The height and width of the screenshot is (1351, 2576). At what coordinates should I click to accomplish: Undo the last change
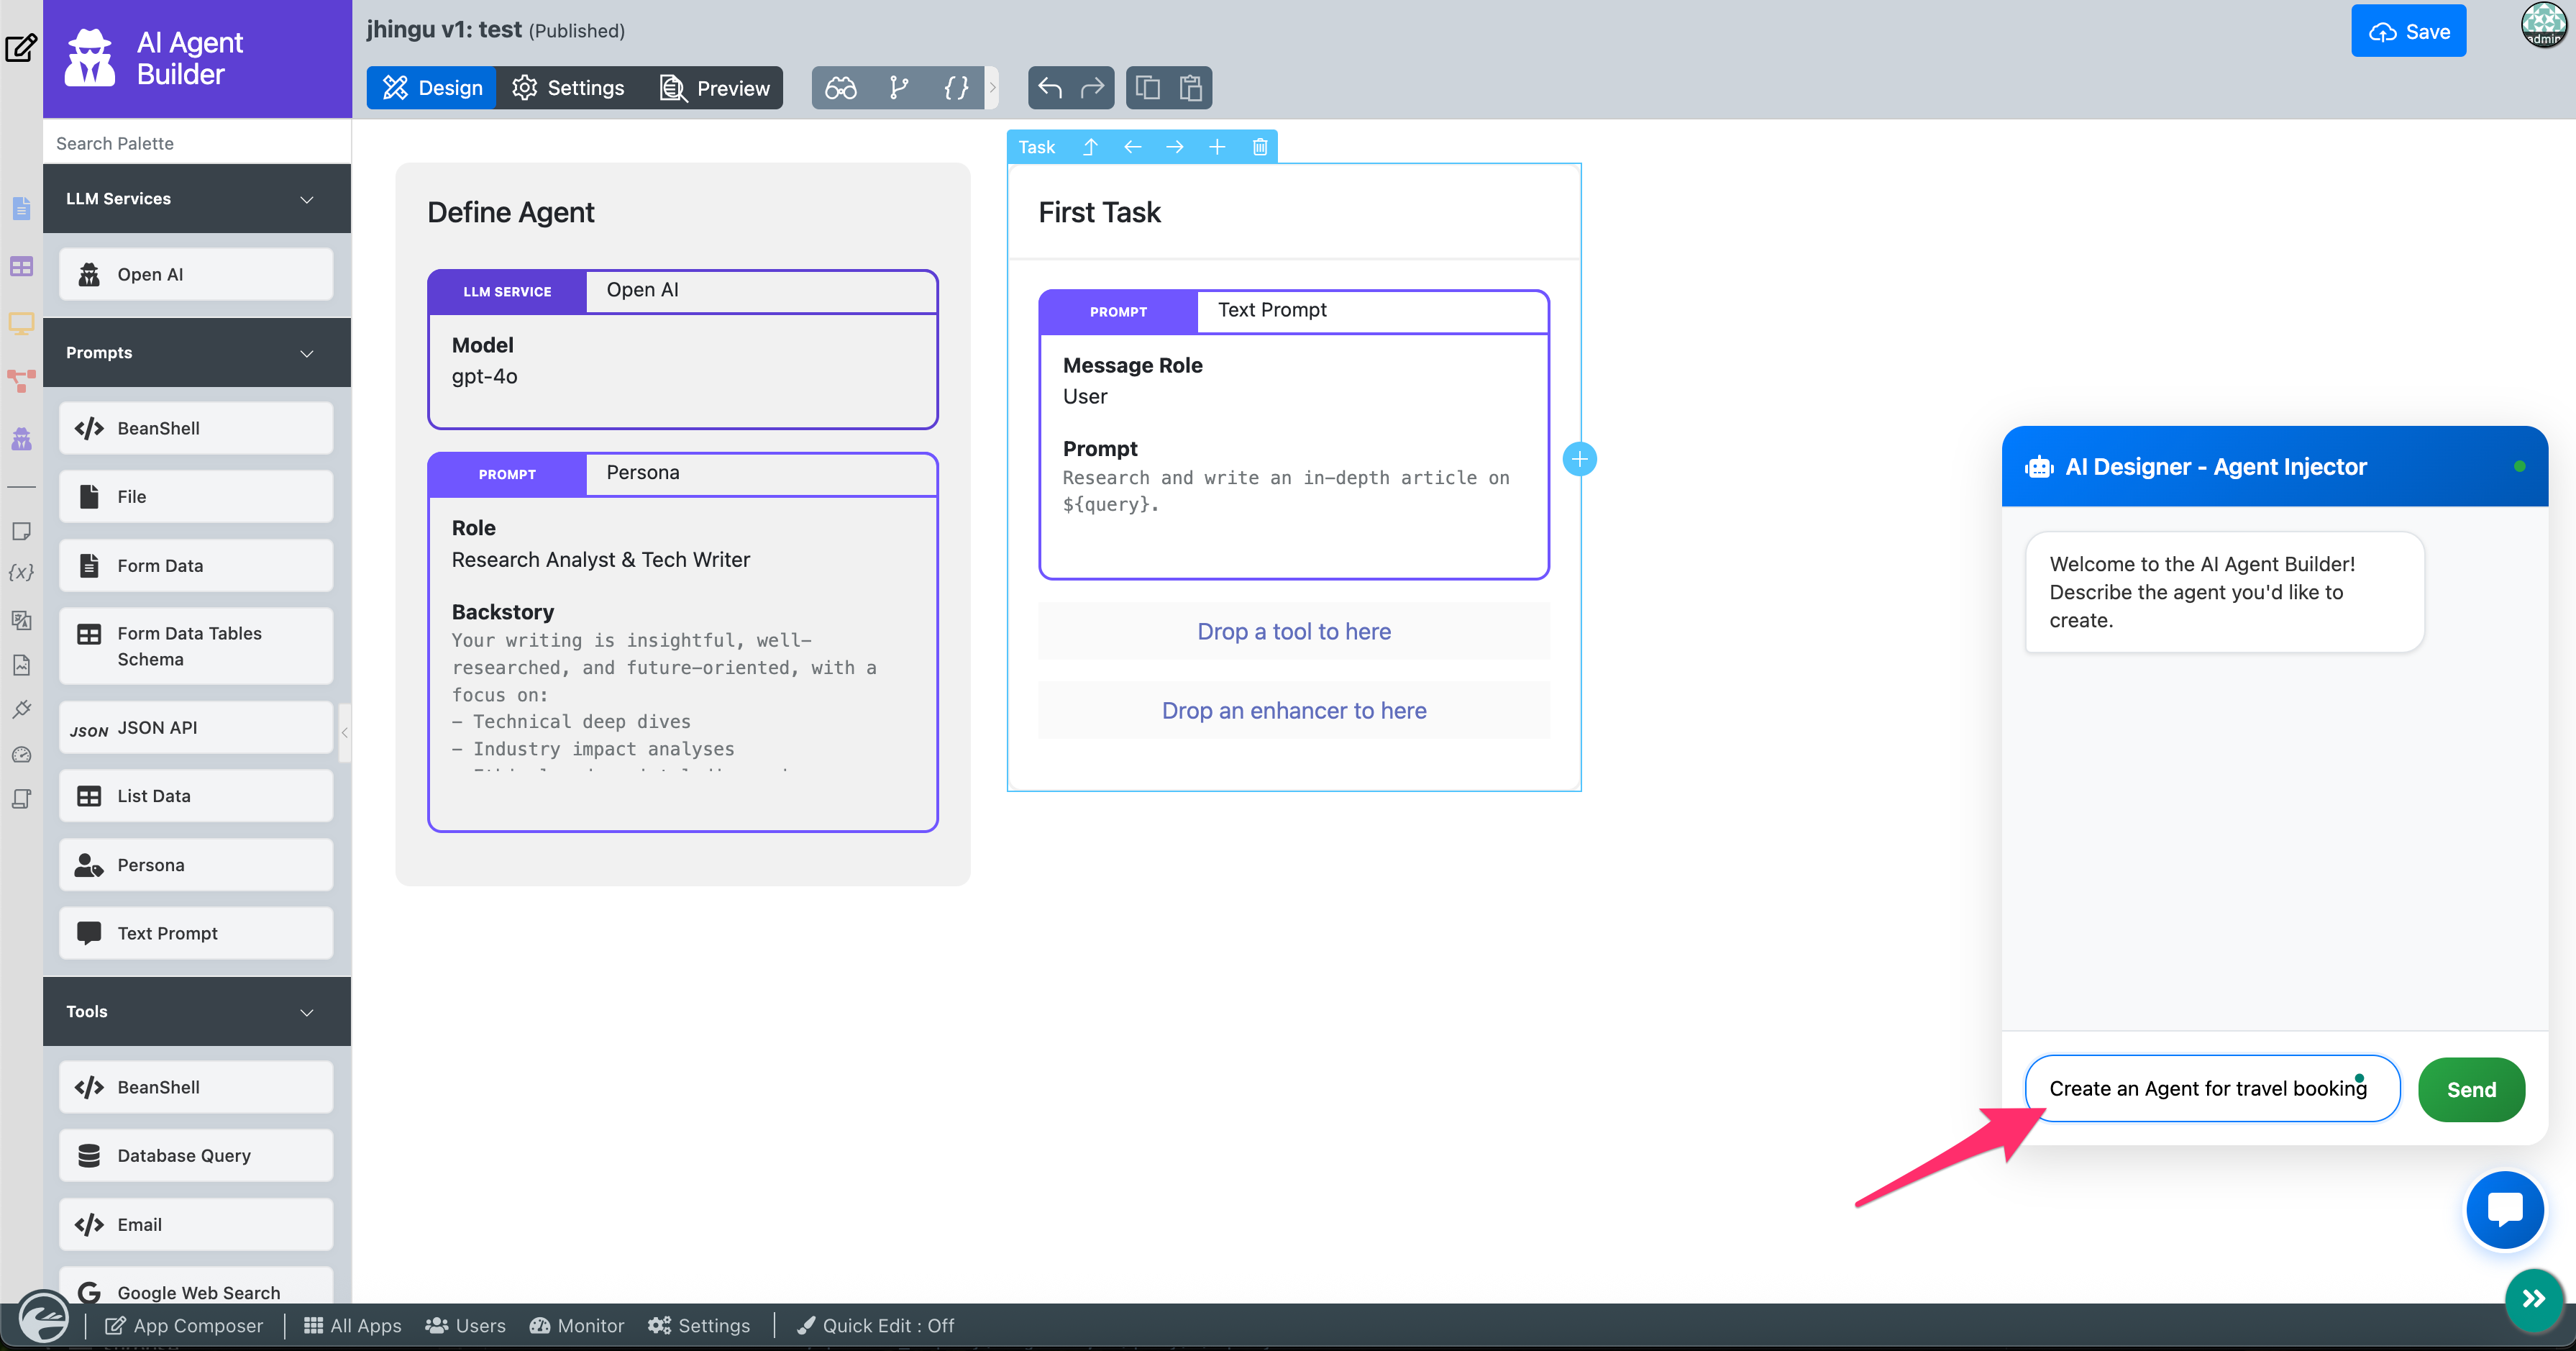[1050, 88]
